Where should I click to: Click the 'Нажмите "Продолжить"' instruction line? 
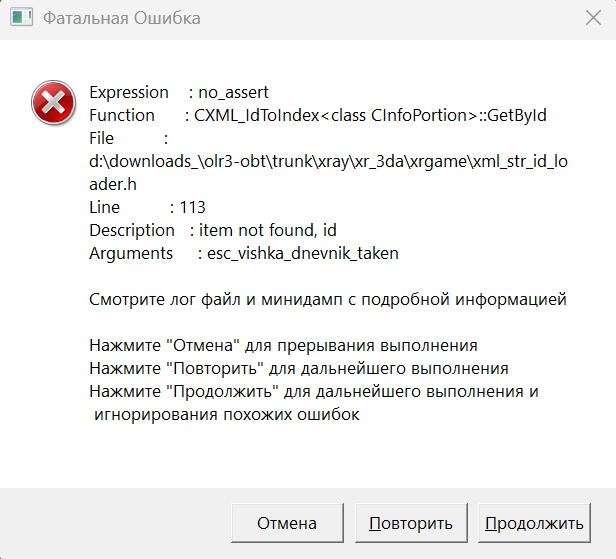(314, 391)
